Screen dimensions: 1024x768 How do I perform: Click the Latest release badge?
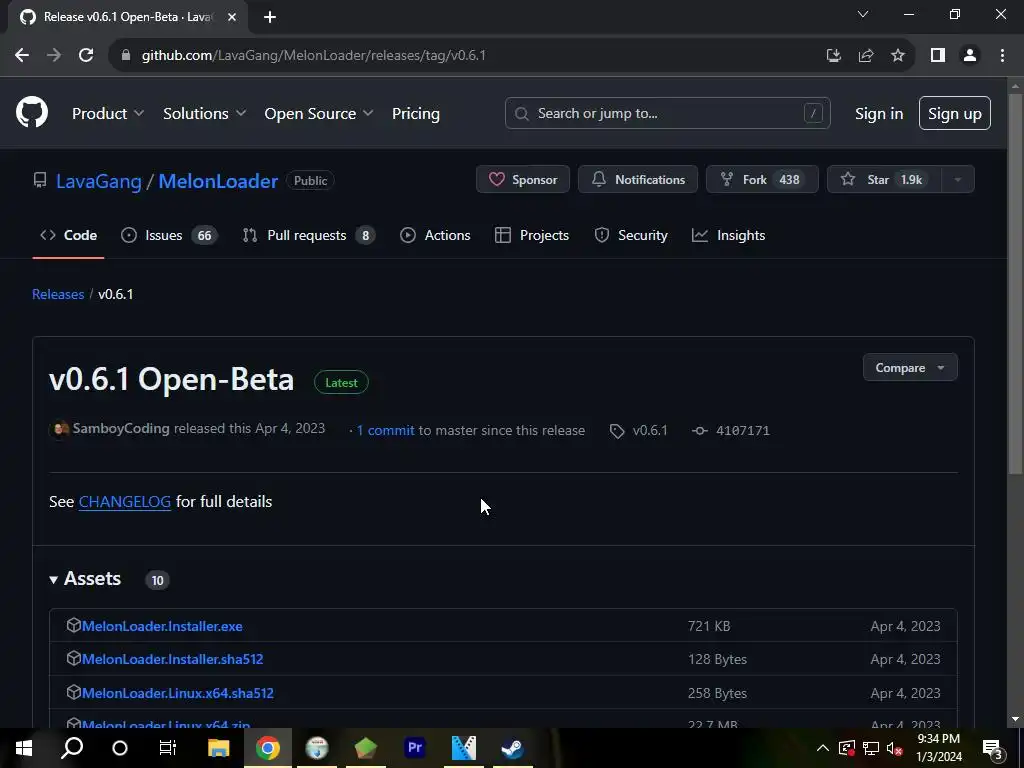(341, 383)
